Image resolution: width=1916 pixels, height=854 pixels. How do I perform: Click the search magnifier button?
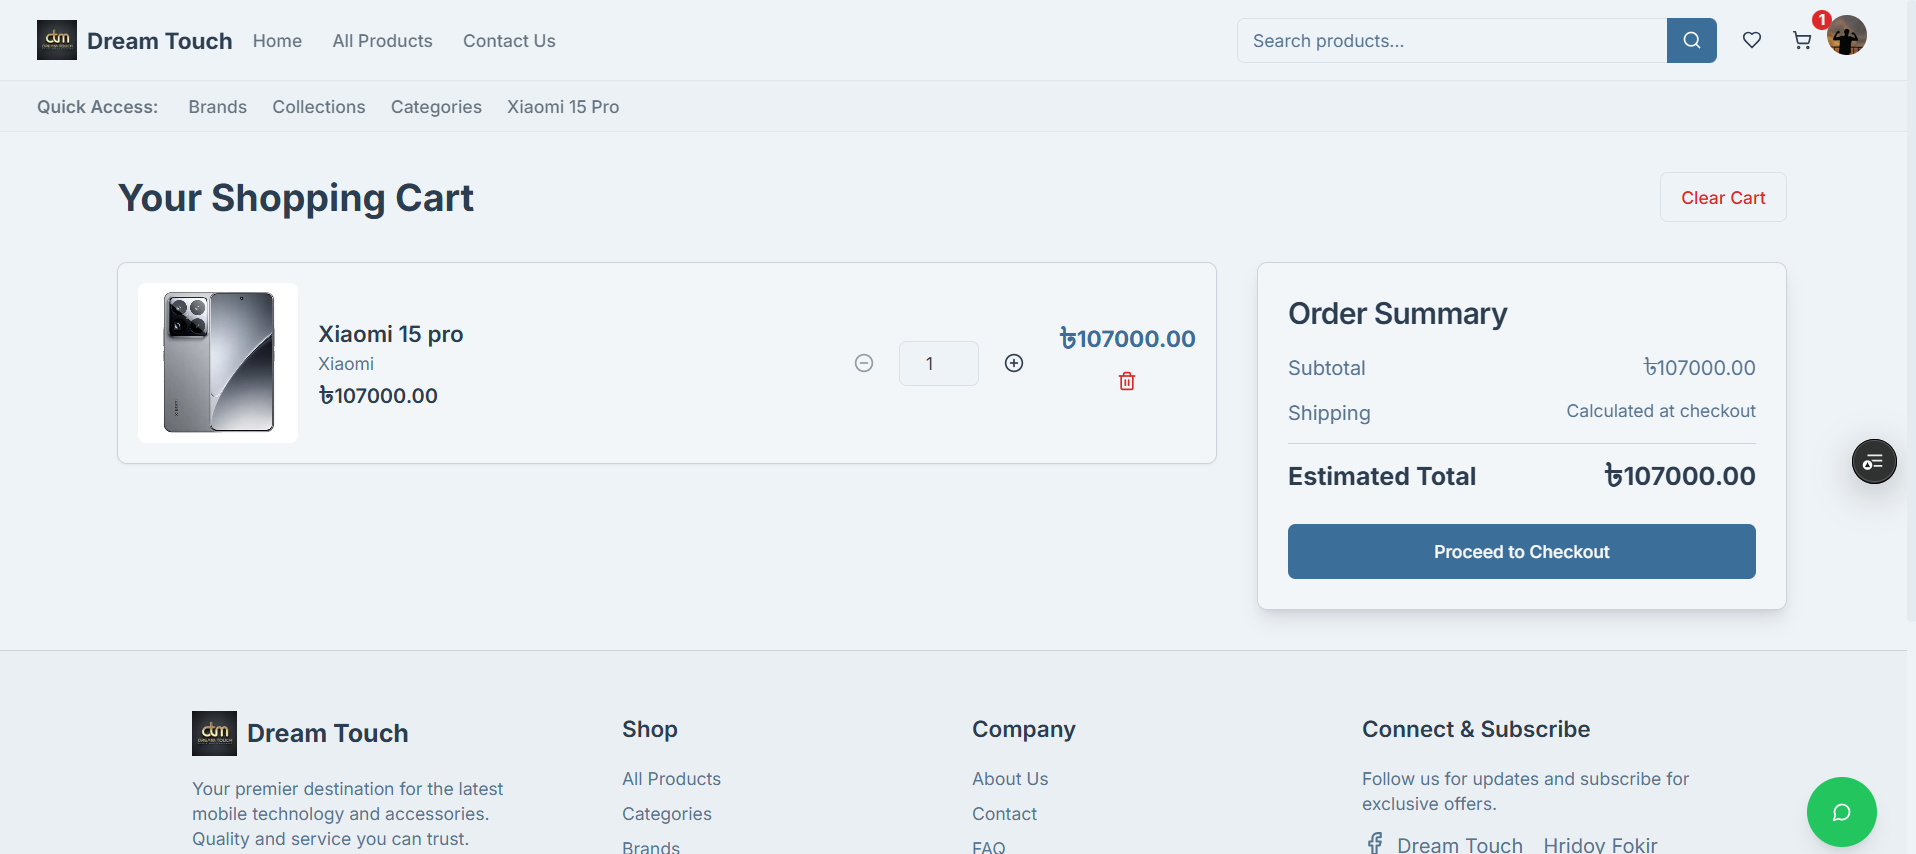[x=1691, y=40]
